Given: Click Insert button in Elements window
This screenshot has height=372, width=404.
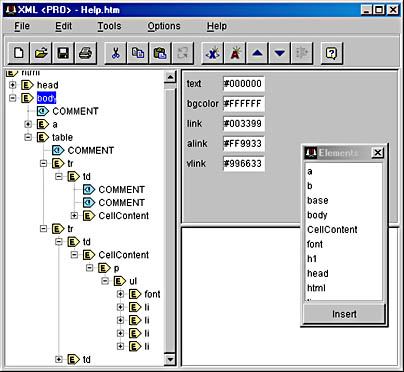Looking at the screenshot, I should point(344,314).
